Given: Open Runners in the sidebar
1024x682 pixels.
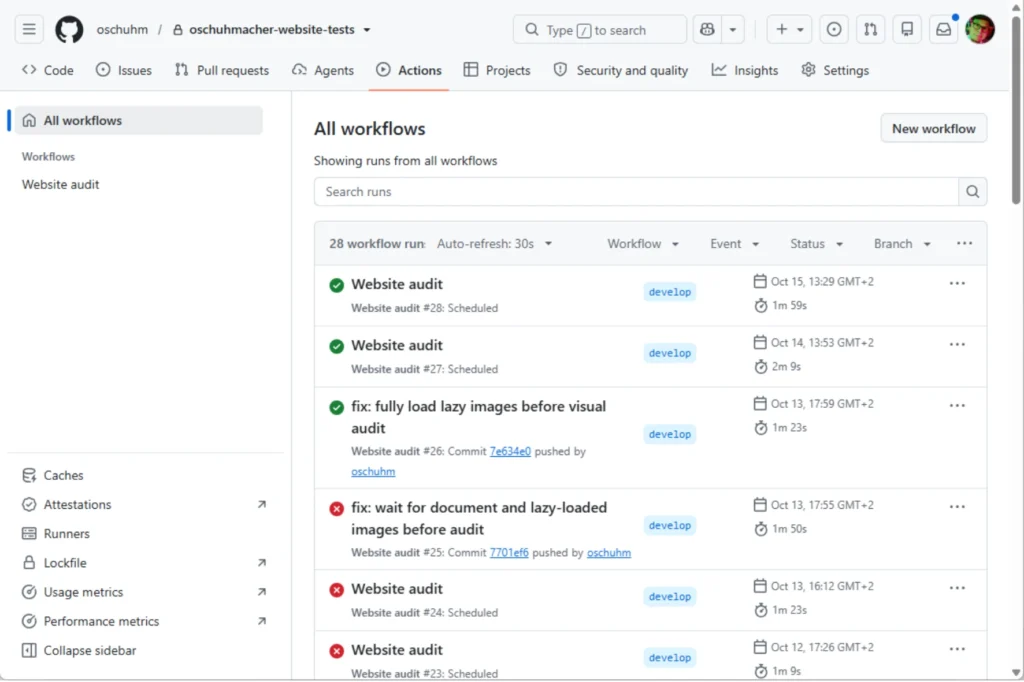Looking at the screenshot, I should [67, 534].
